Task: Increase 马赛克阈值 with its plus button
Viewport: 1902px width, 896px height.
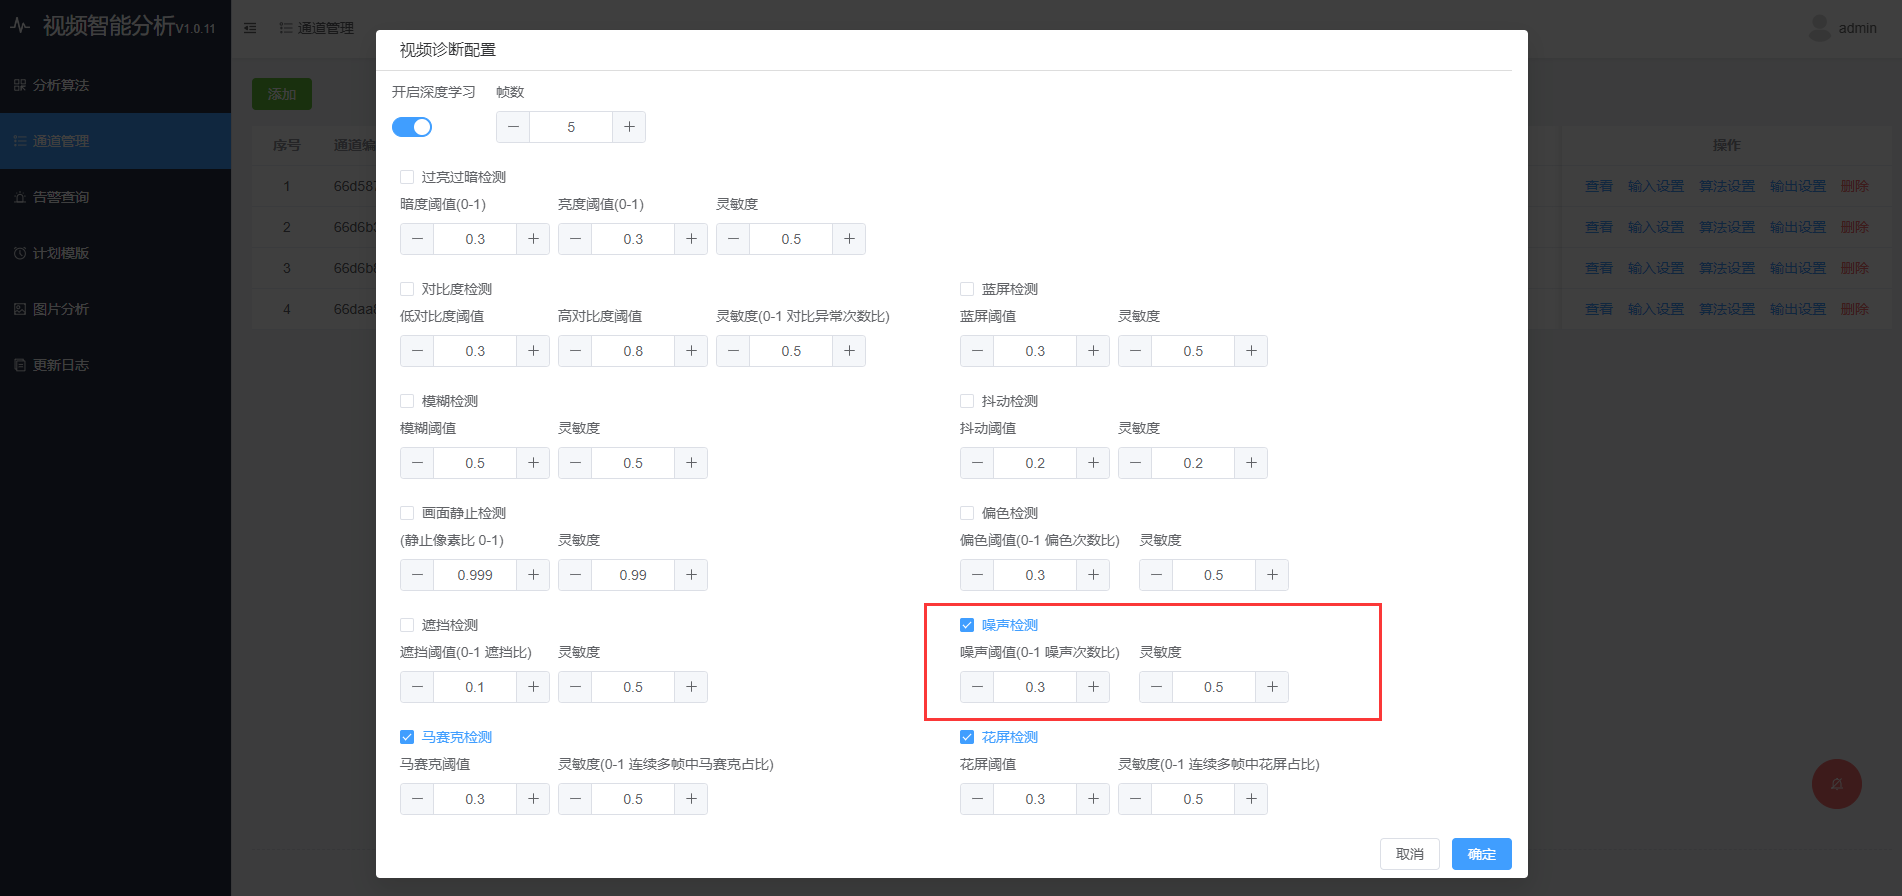Action: tap(533, 799)
